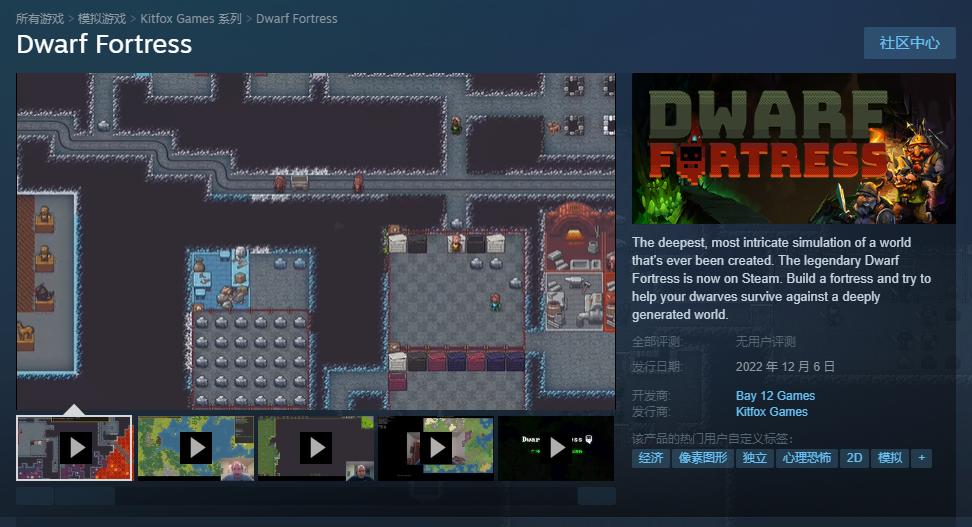The width and height of the screenshot is (972, 527).
Task: Play the second video with world map
Action: [195, 447]
